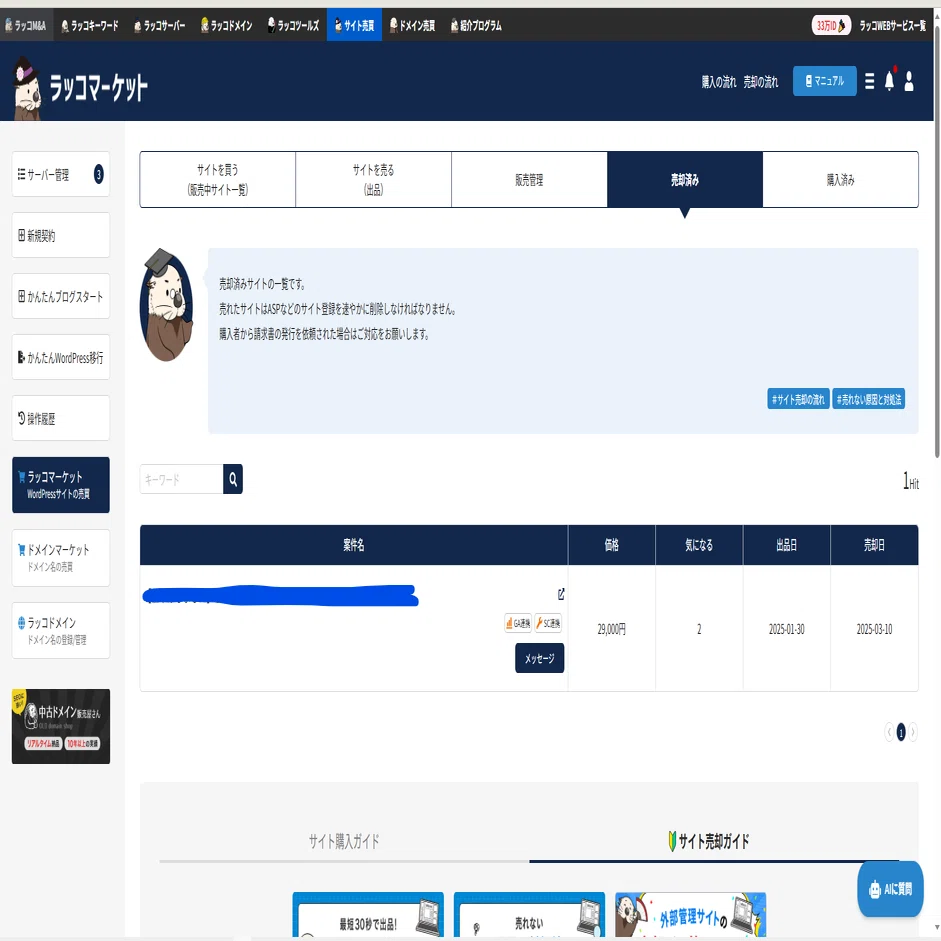Click the サーバー管理 count badge 3

point(98,174)
